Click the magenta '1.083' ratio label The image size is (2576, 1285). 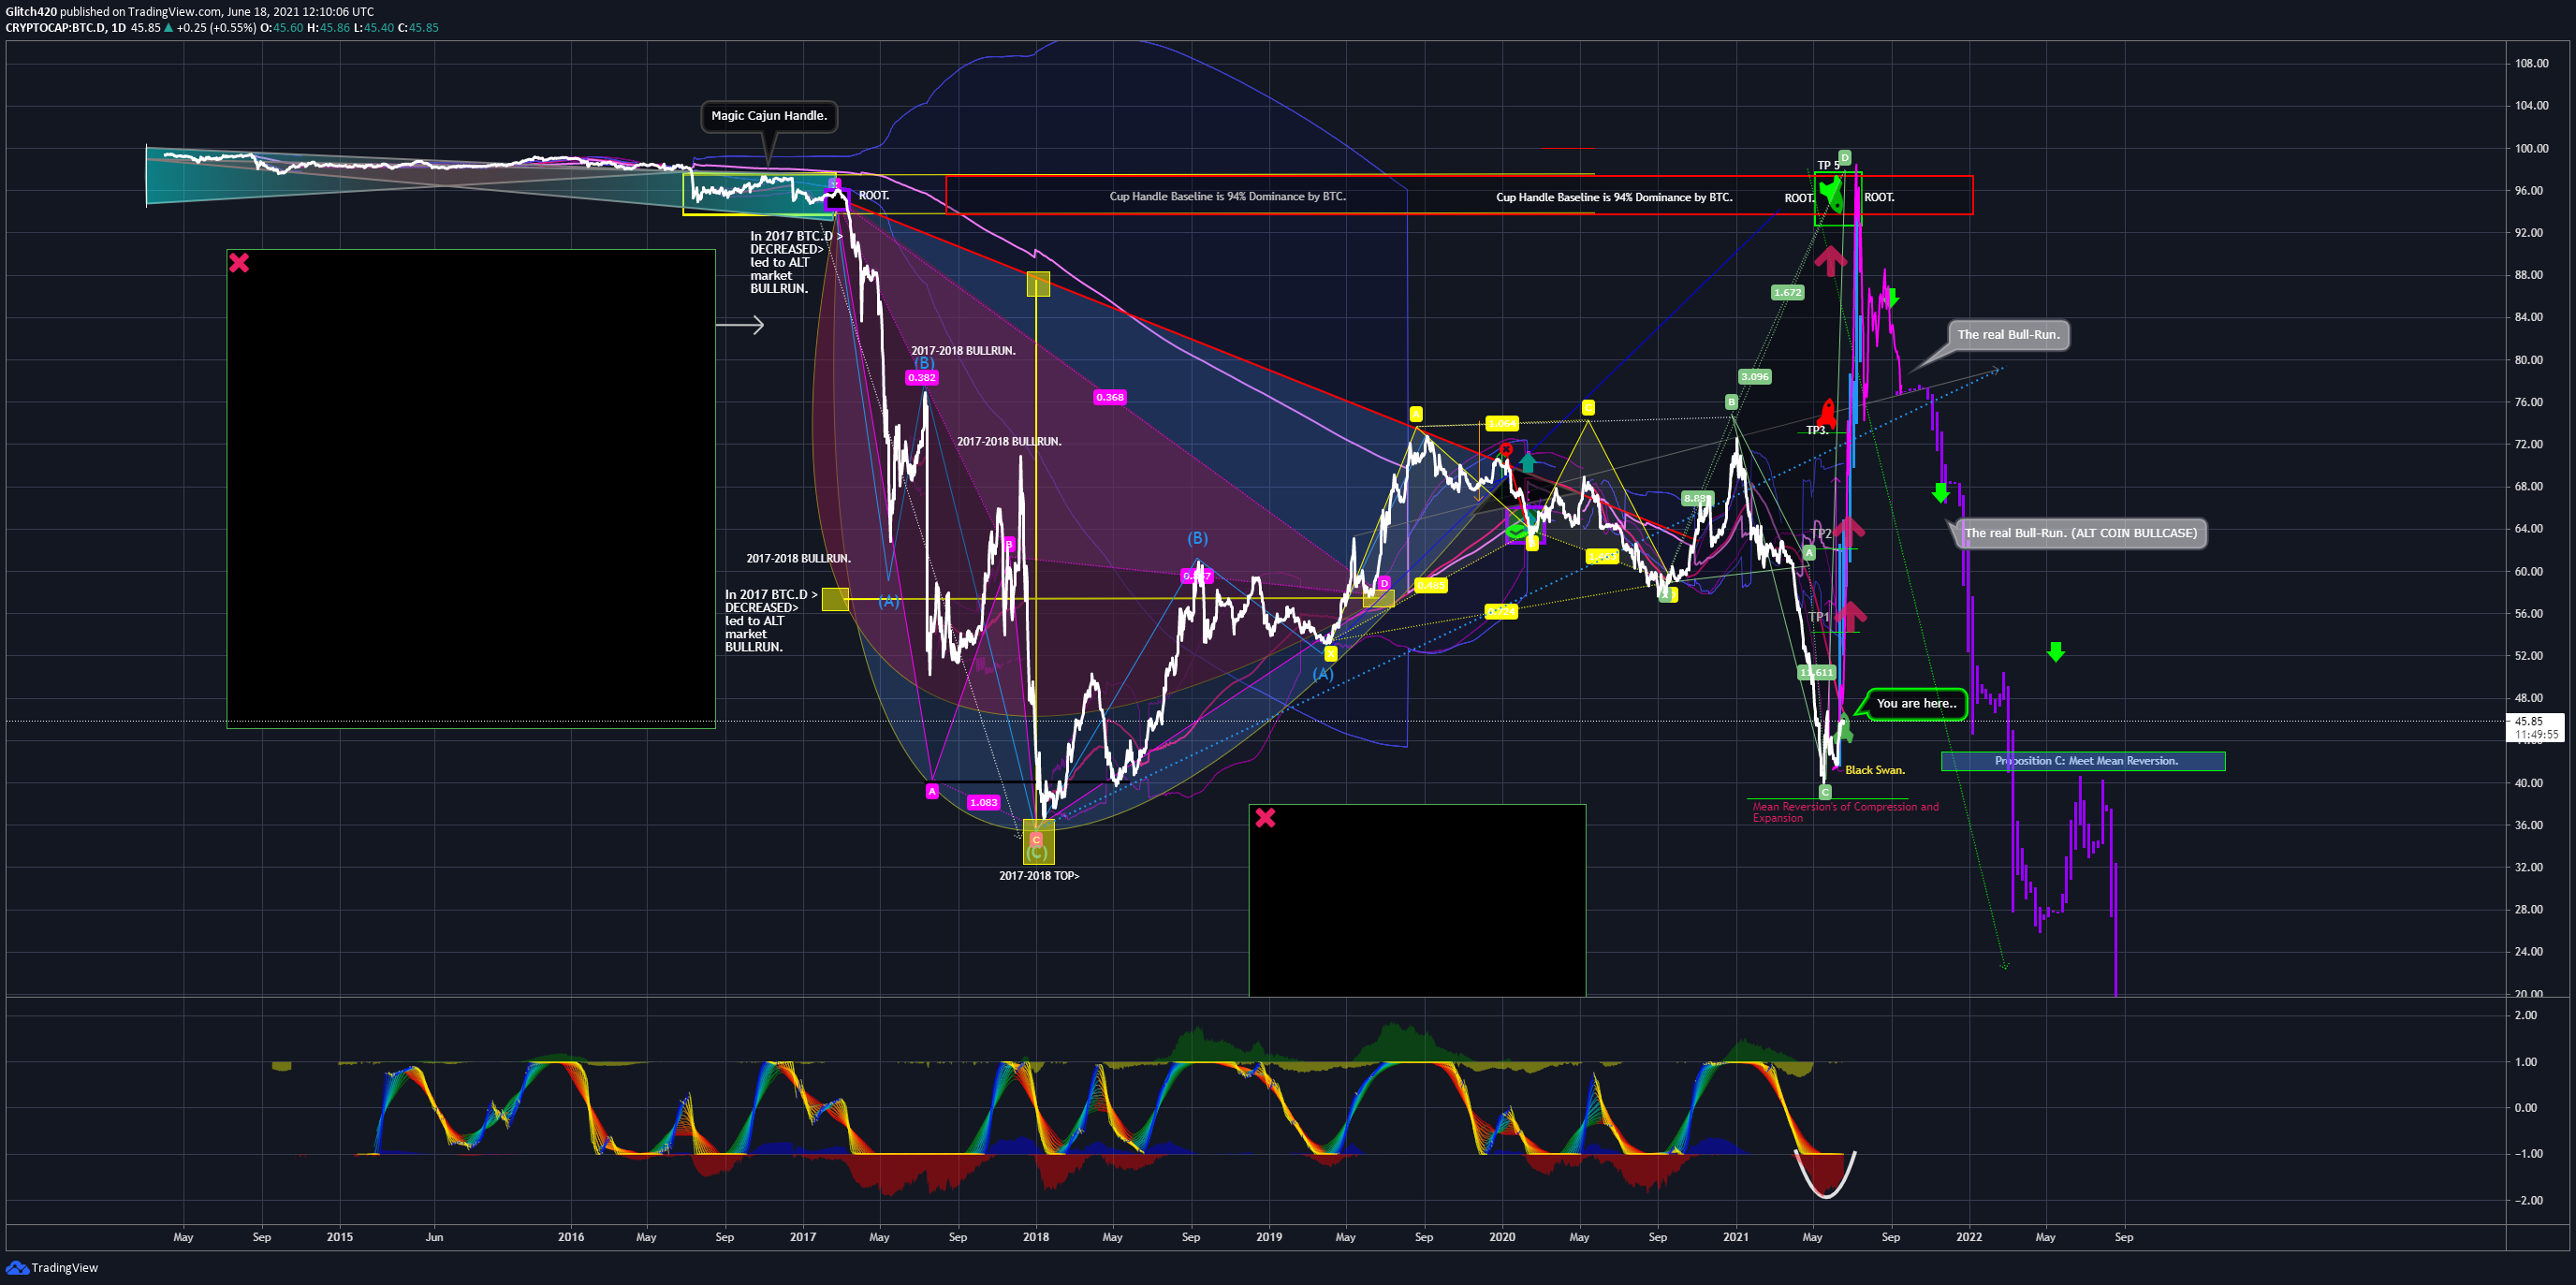point(983,802)
